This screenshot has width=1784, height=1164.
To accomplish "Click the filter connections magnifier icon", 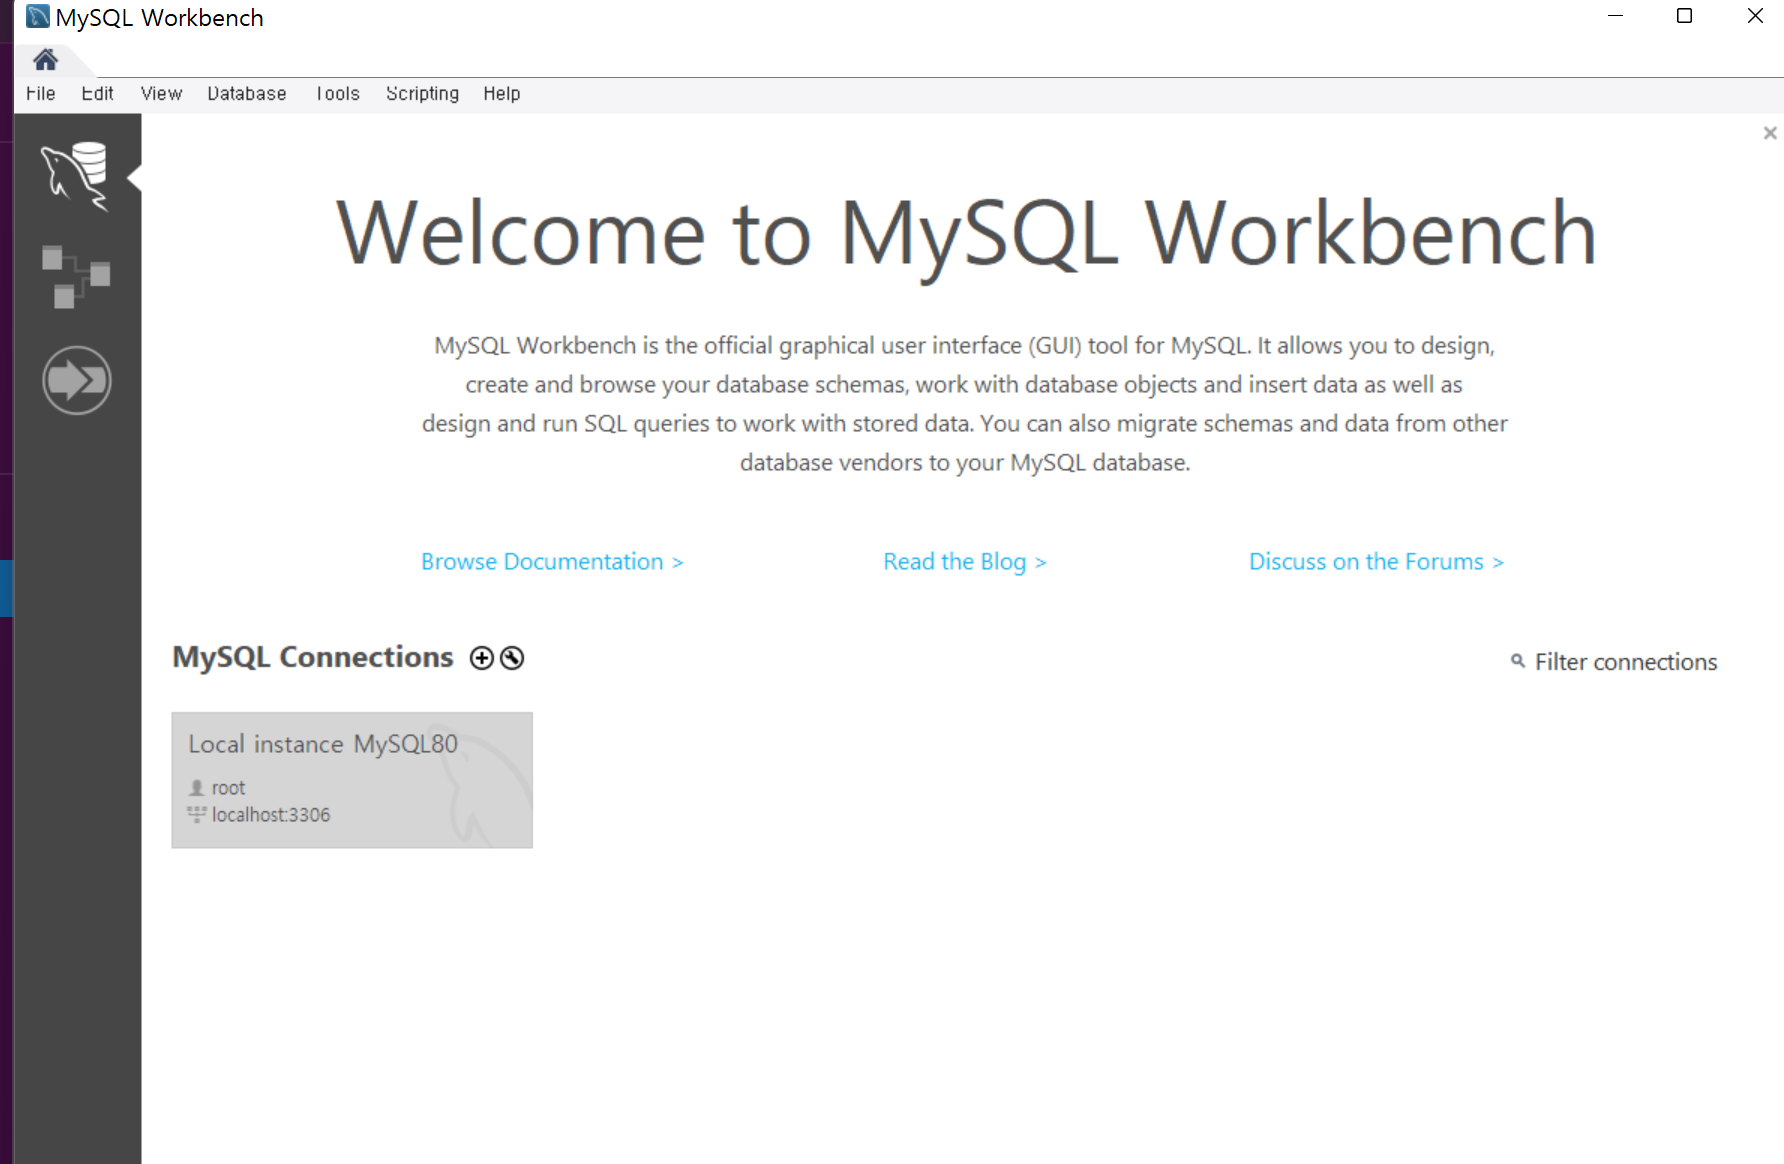I will tap(1517, 661).
